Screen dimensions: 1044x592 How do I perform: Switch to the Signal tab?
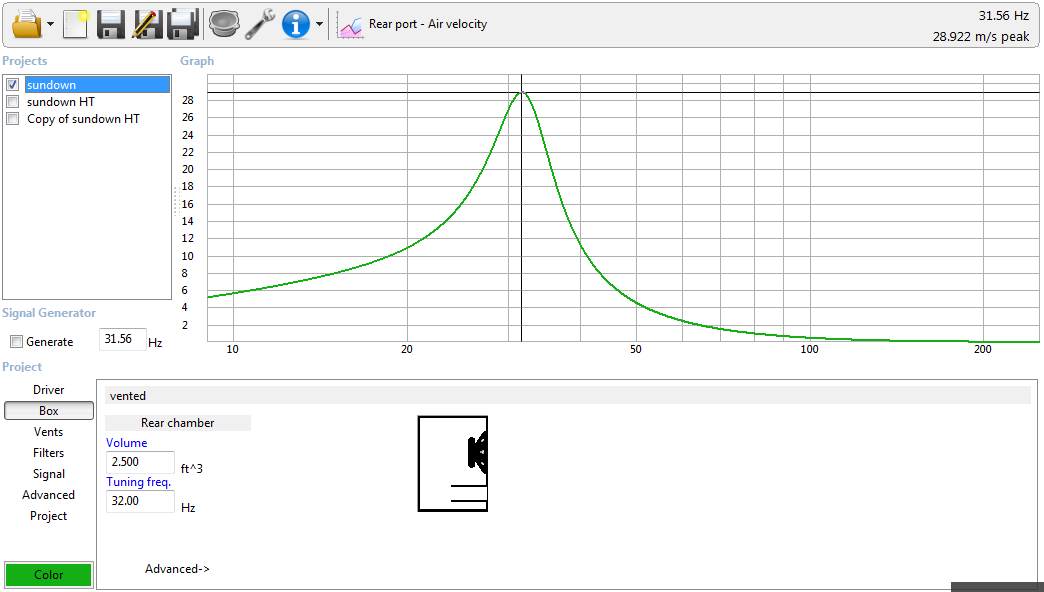coord(49,474)
